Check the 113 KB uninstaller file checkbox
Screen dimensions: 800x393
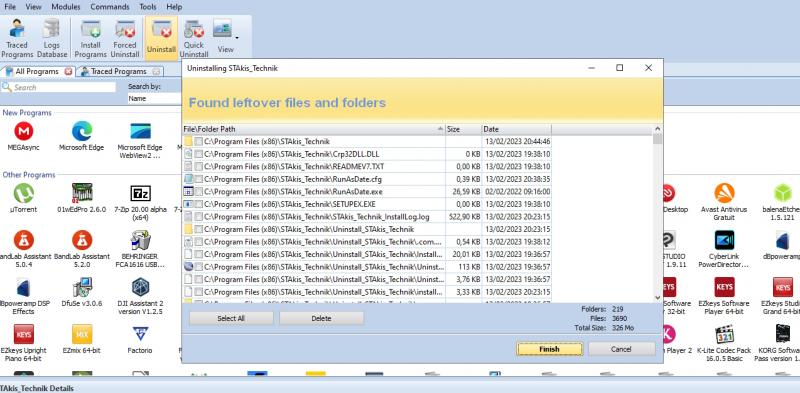click(x=198, y=266)
